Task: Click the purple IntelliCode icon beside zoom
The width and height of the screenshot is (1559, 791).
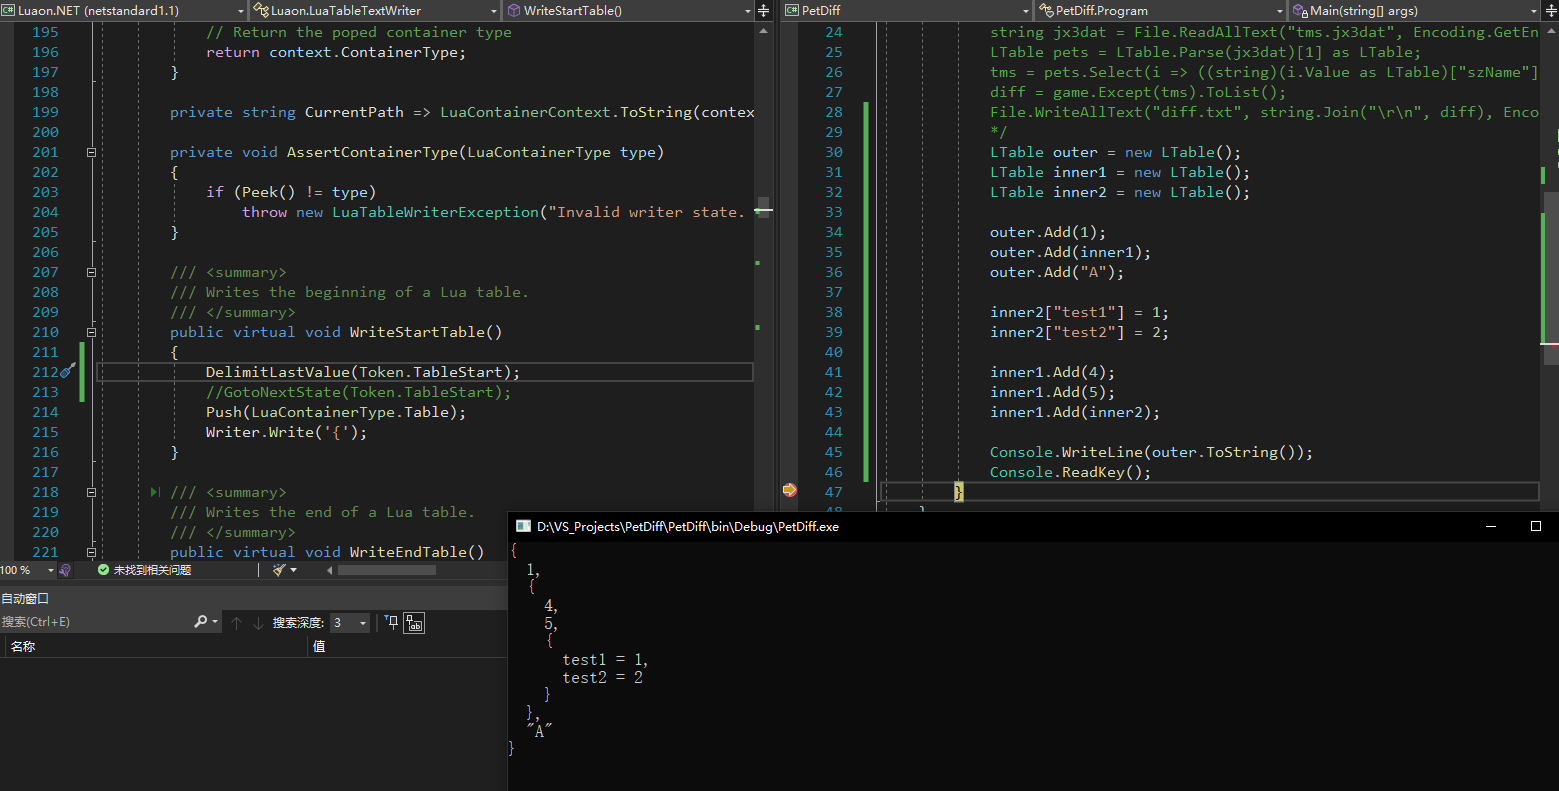Action: pos(65,570)
